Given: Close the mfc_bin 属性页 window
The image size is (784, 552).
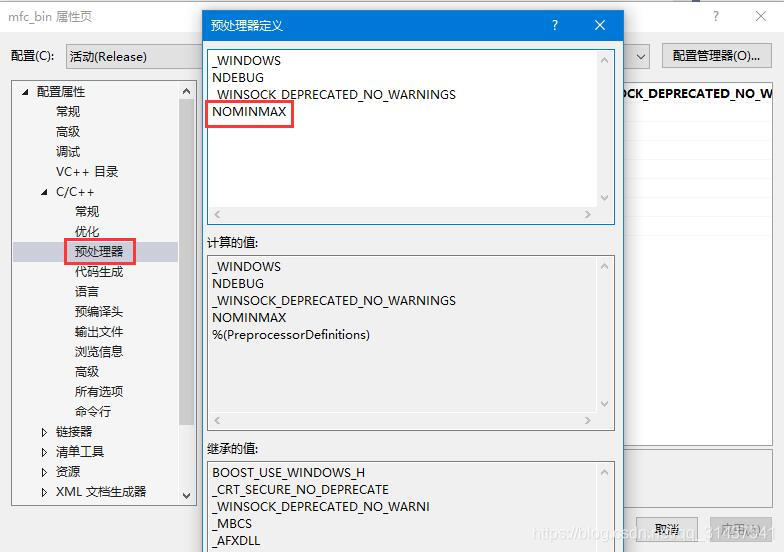Looking at the screenshot, I should pos(760,16).
